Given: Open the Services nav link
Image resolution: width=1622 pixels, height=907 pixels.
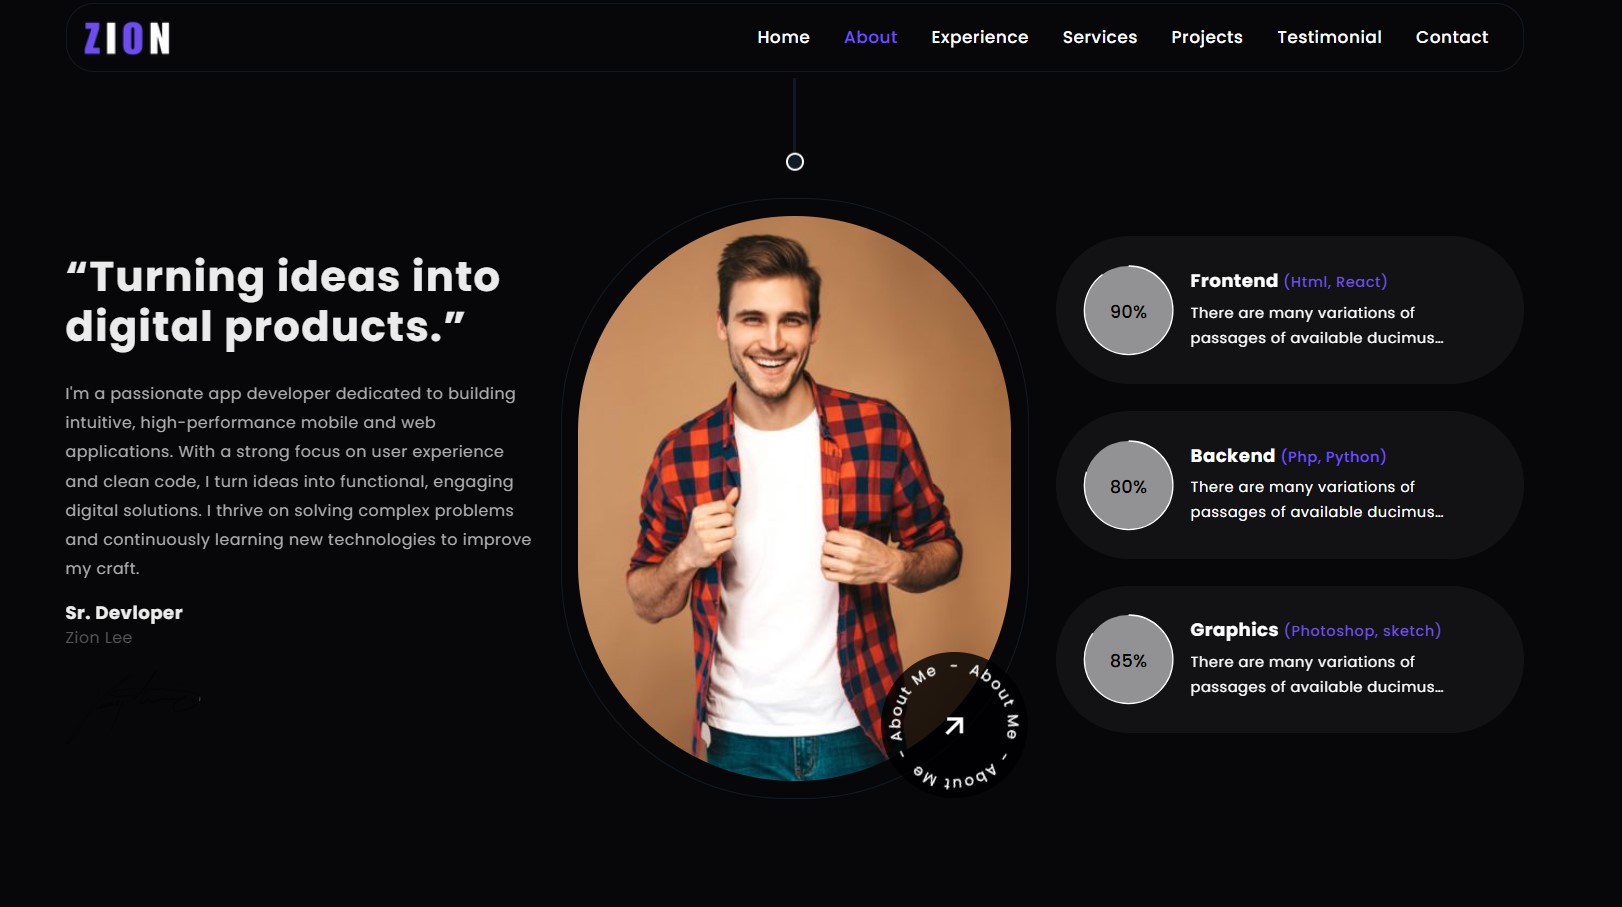Looking at the screenshot, I should (1099, 37).
